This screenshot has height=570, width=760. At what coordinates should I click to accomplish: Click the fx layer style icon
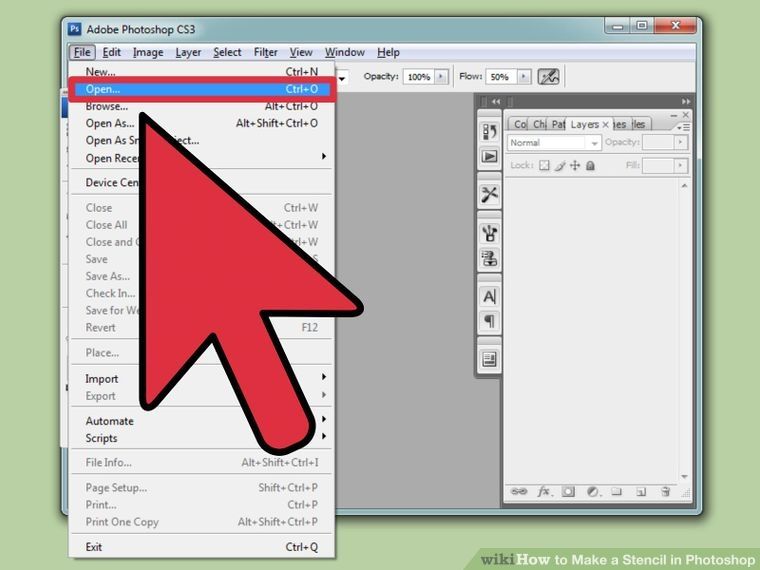[544, 491]
